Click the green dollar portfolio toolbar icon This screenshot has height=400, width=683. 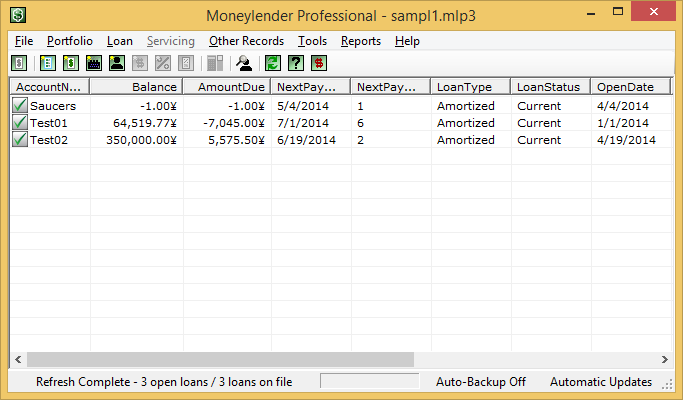coord(19,63)
